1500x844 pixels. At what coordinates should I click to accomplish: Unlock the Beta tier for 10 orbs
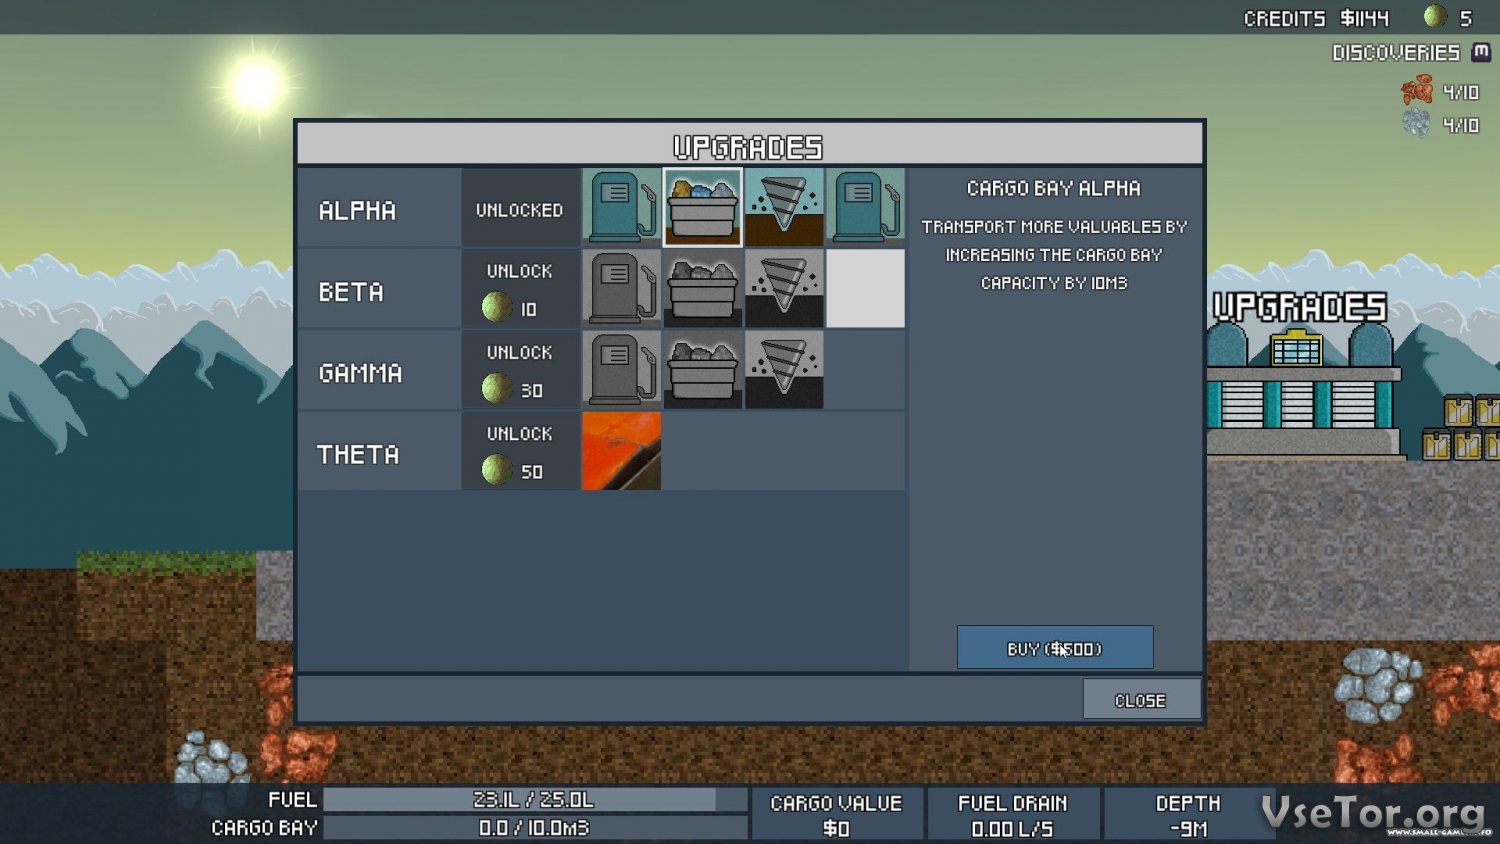519,290
